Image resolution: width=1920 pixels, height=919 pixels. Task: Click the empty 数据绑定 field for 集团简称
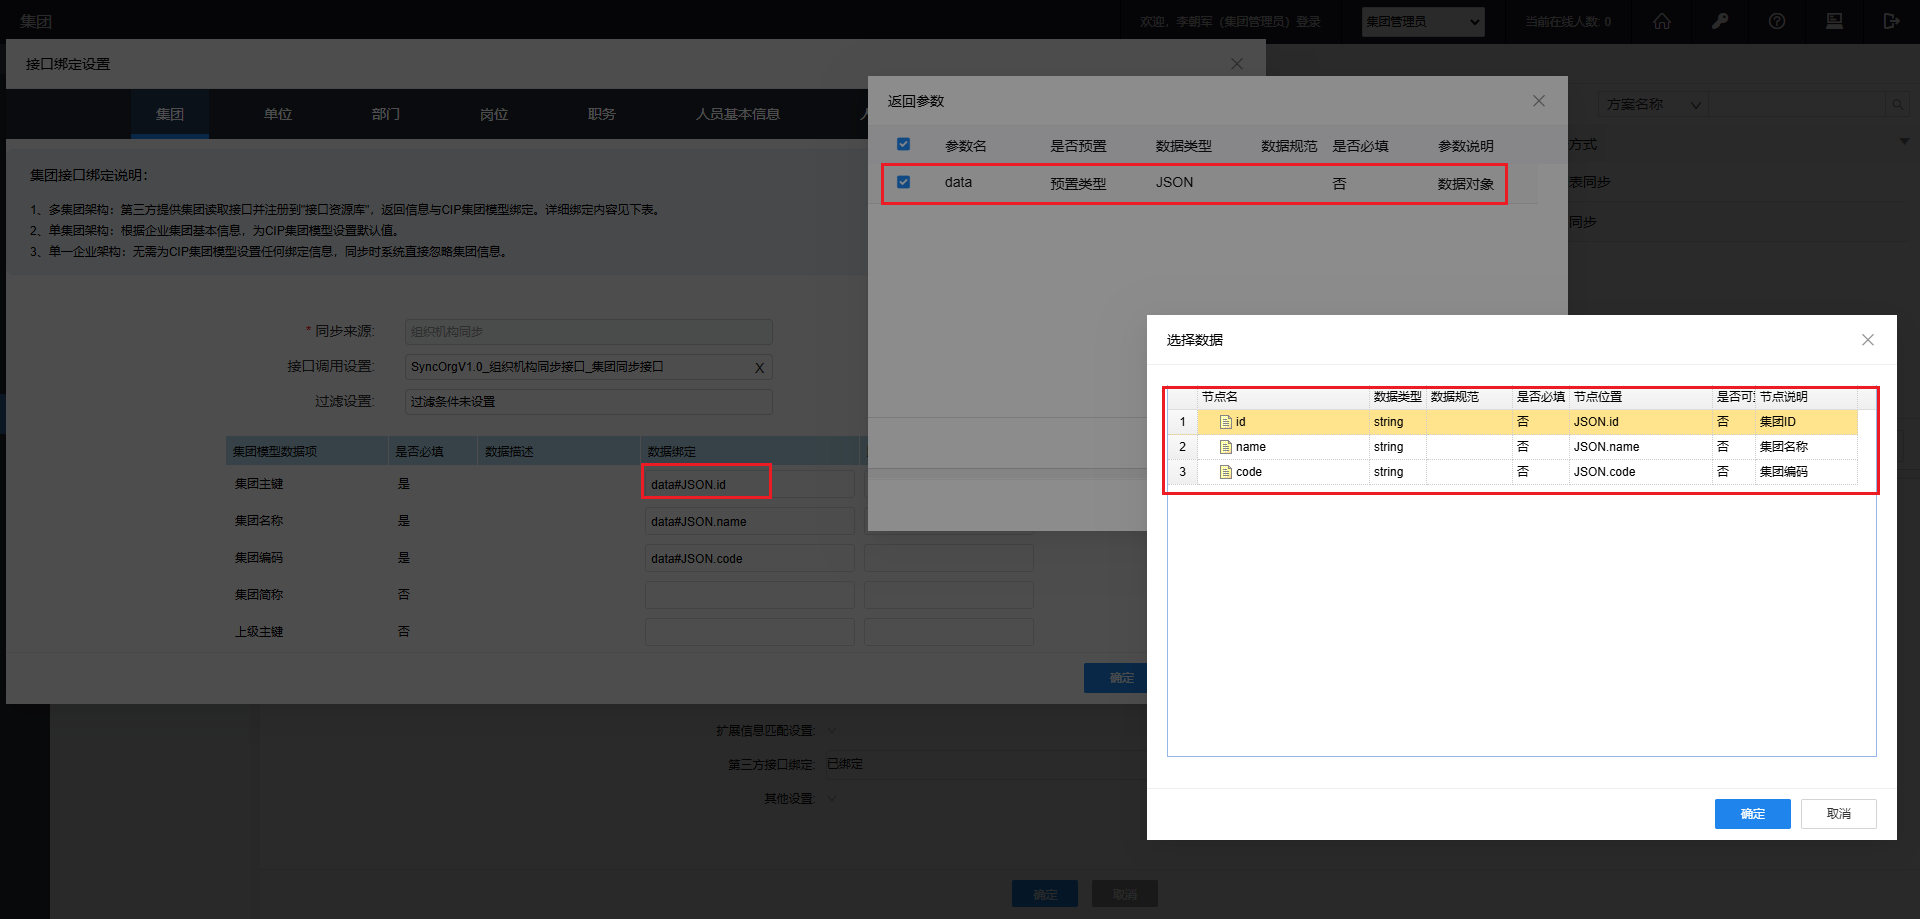click(x=750, y=596)
